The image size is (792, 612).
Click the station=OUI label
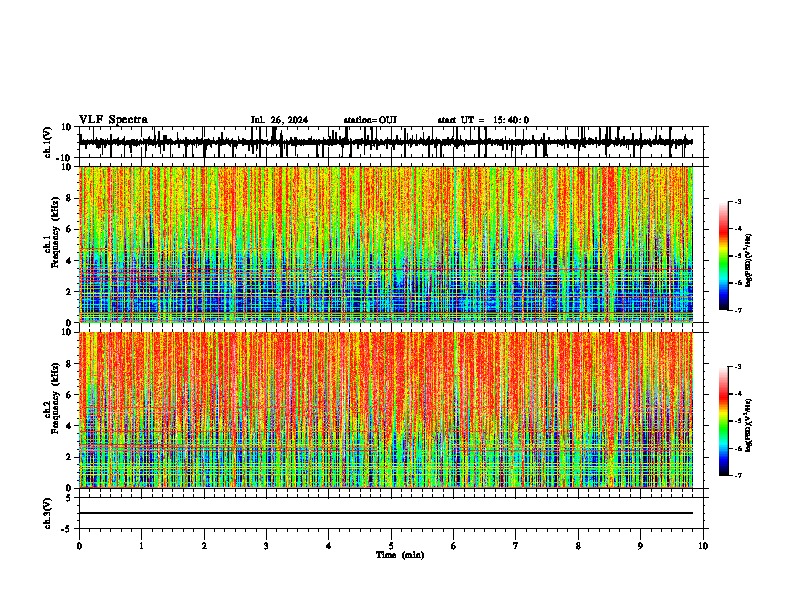[370, 120]
